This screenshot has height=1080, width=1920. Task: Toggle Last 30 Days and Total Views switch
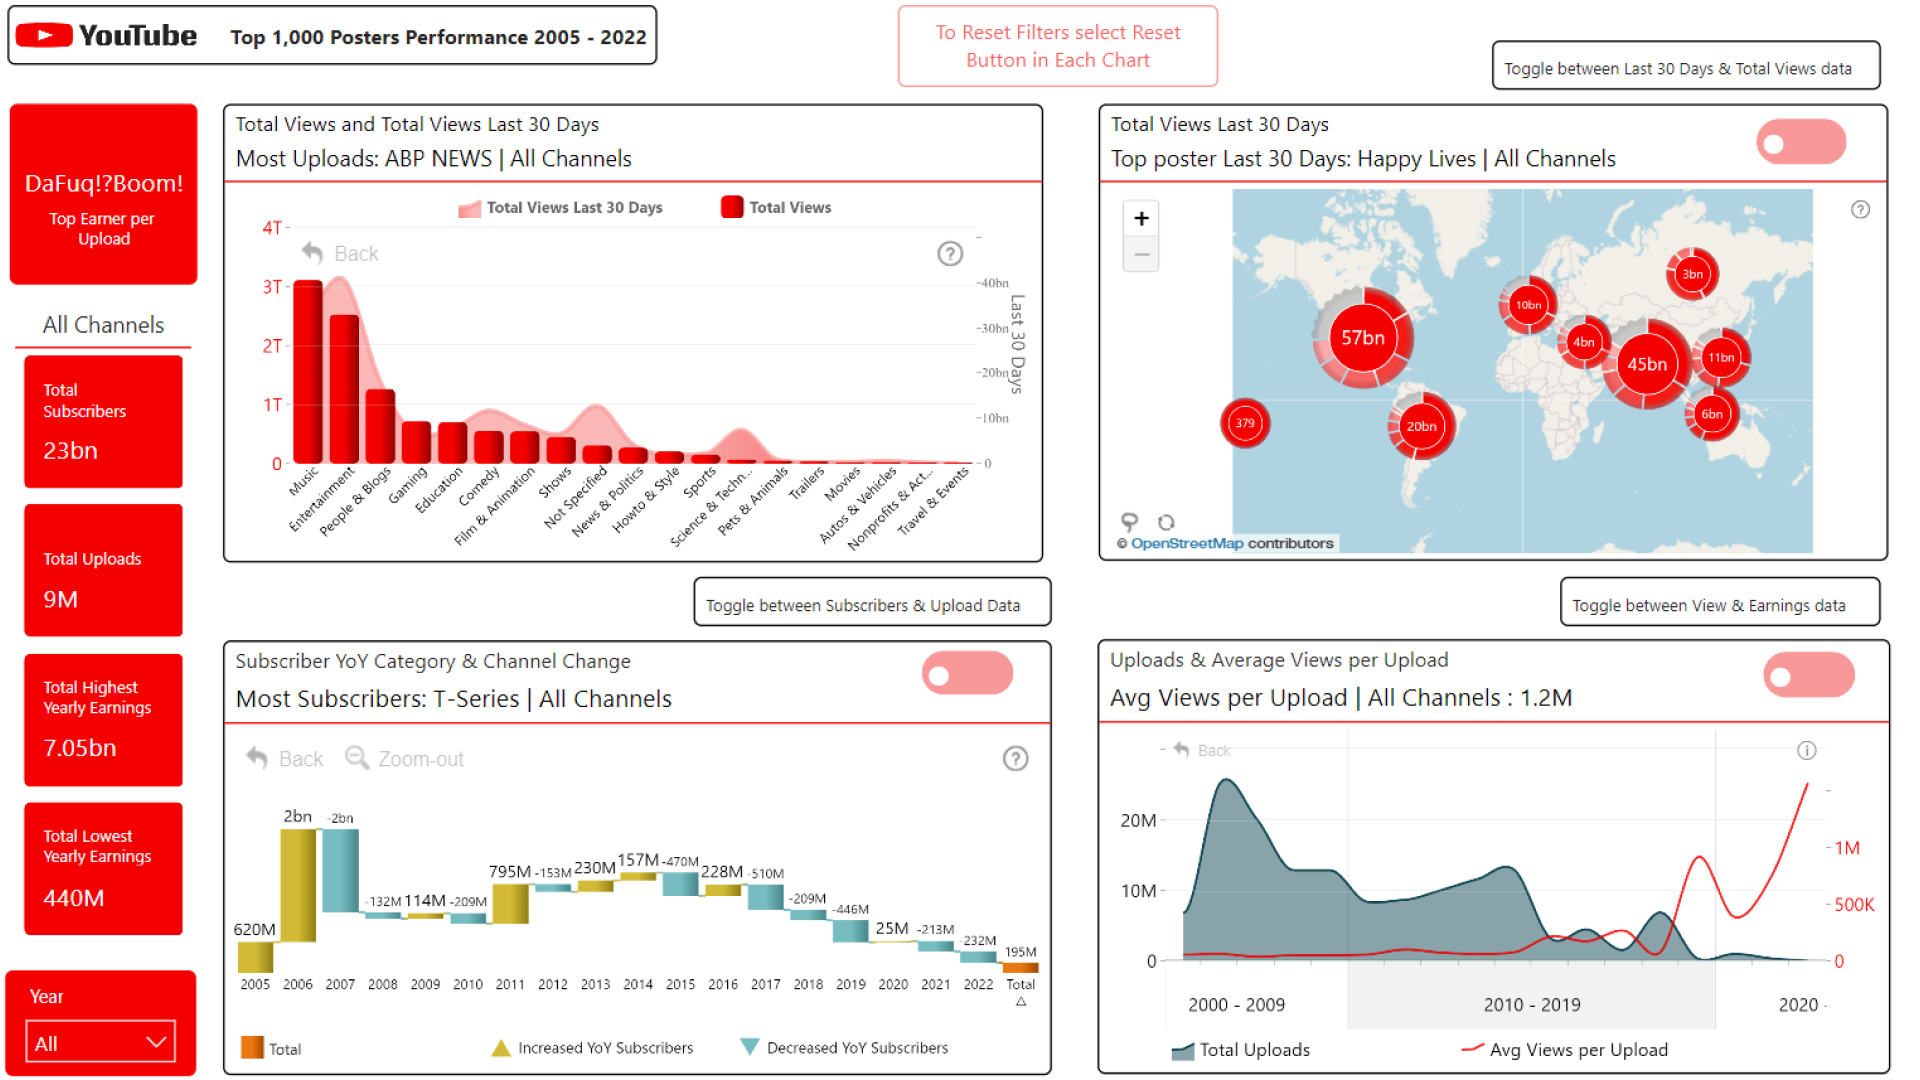tap(1801, 143)
